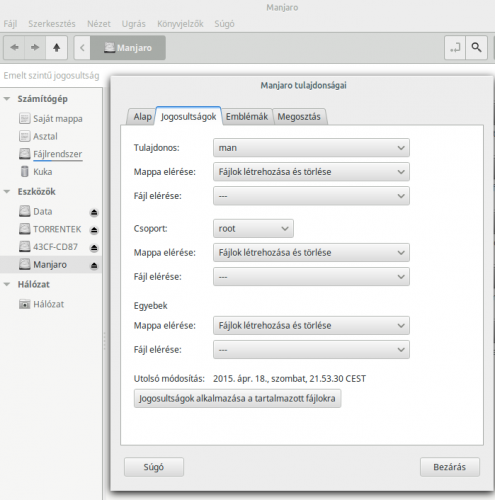Click the Súgó help button in dialog
This screenshot has height=500, width=495.
(x=154, y=467)
